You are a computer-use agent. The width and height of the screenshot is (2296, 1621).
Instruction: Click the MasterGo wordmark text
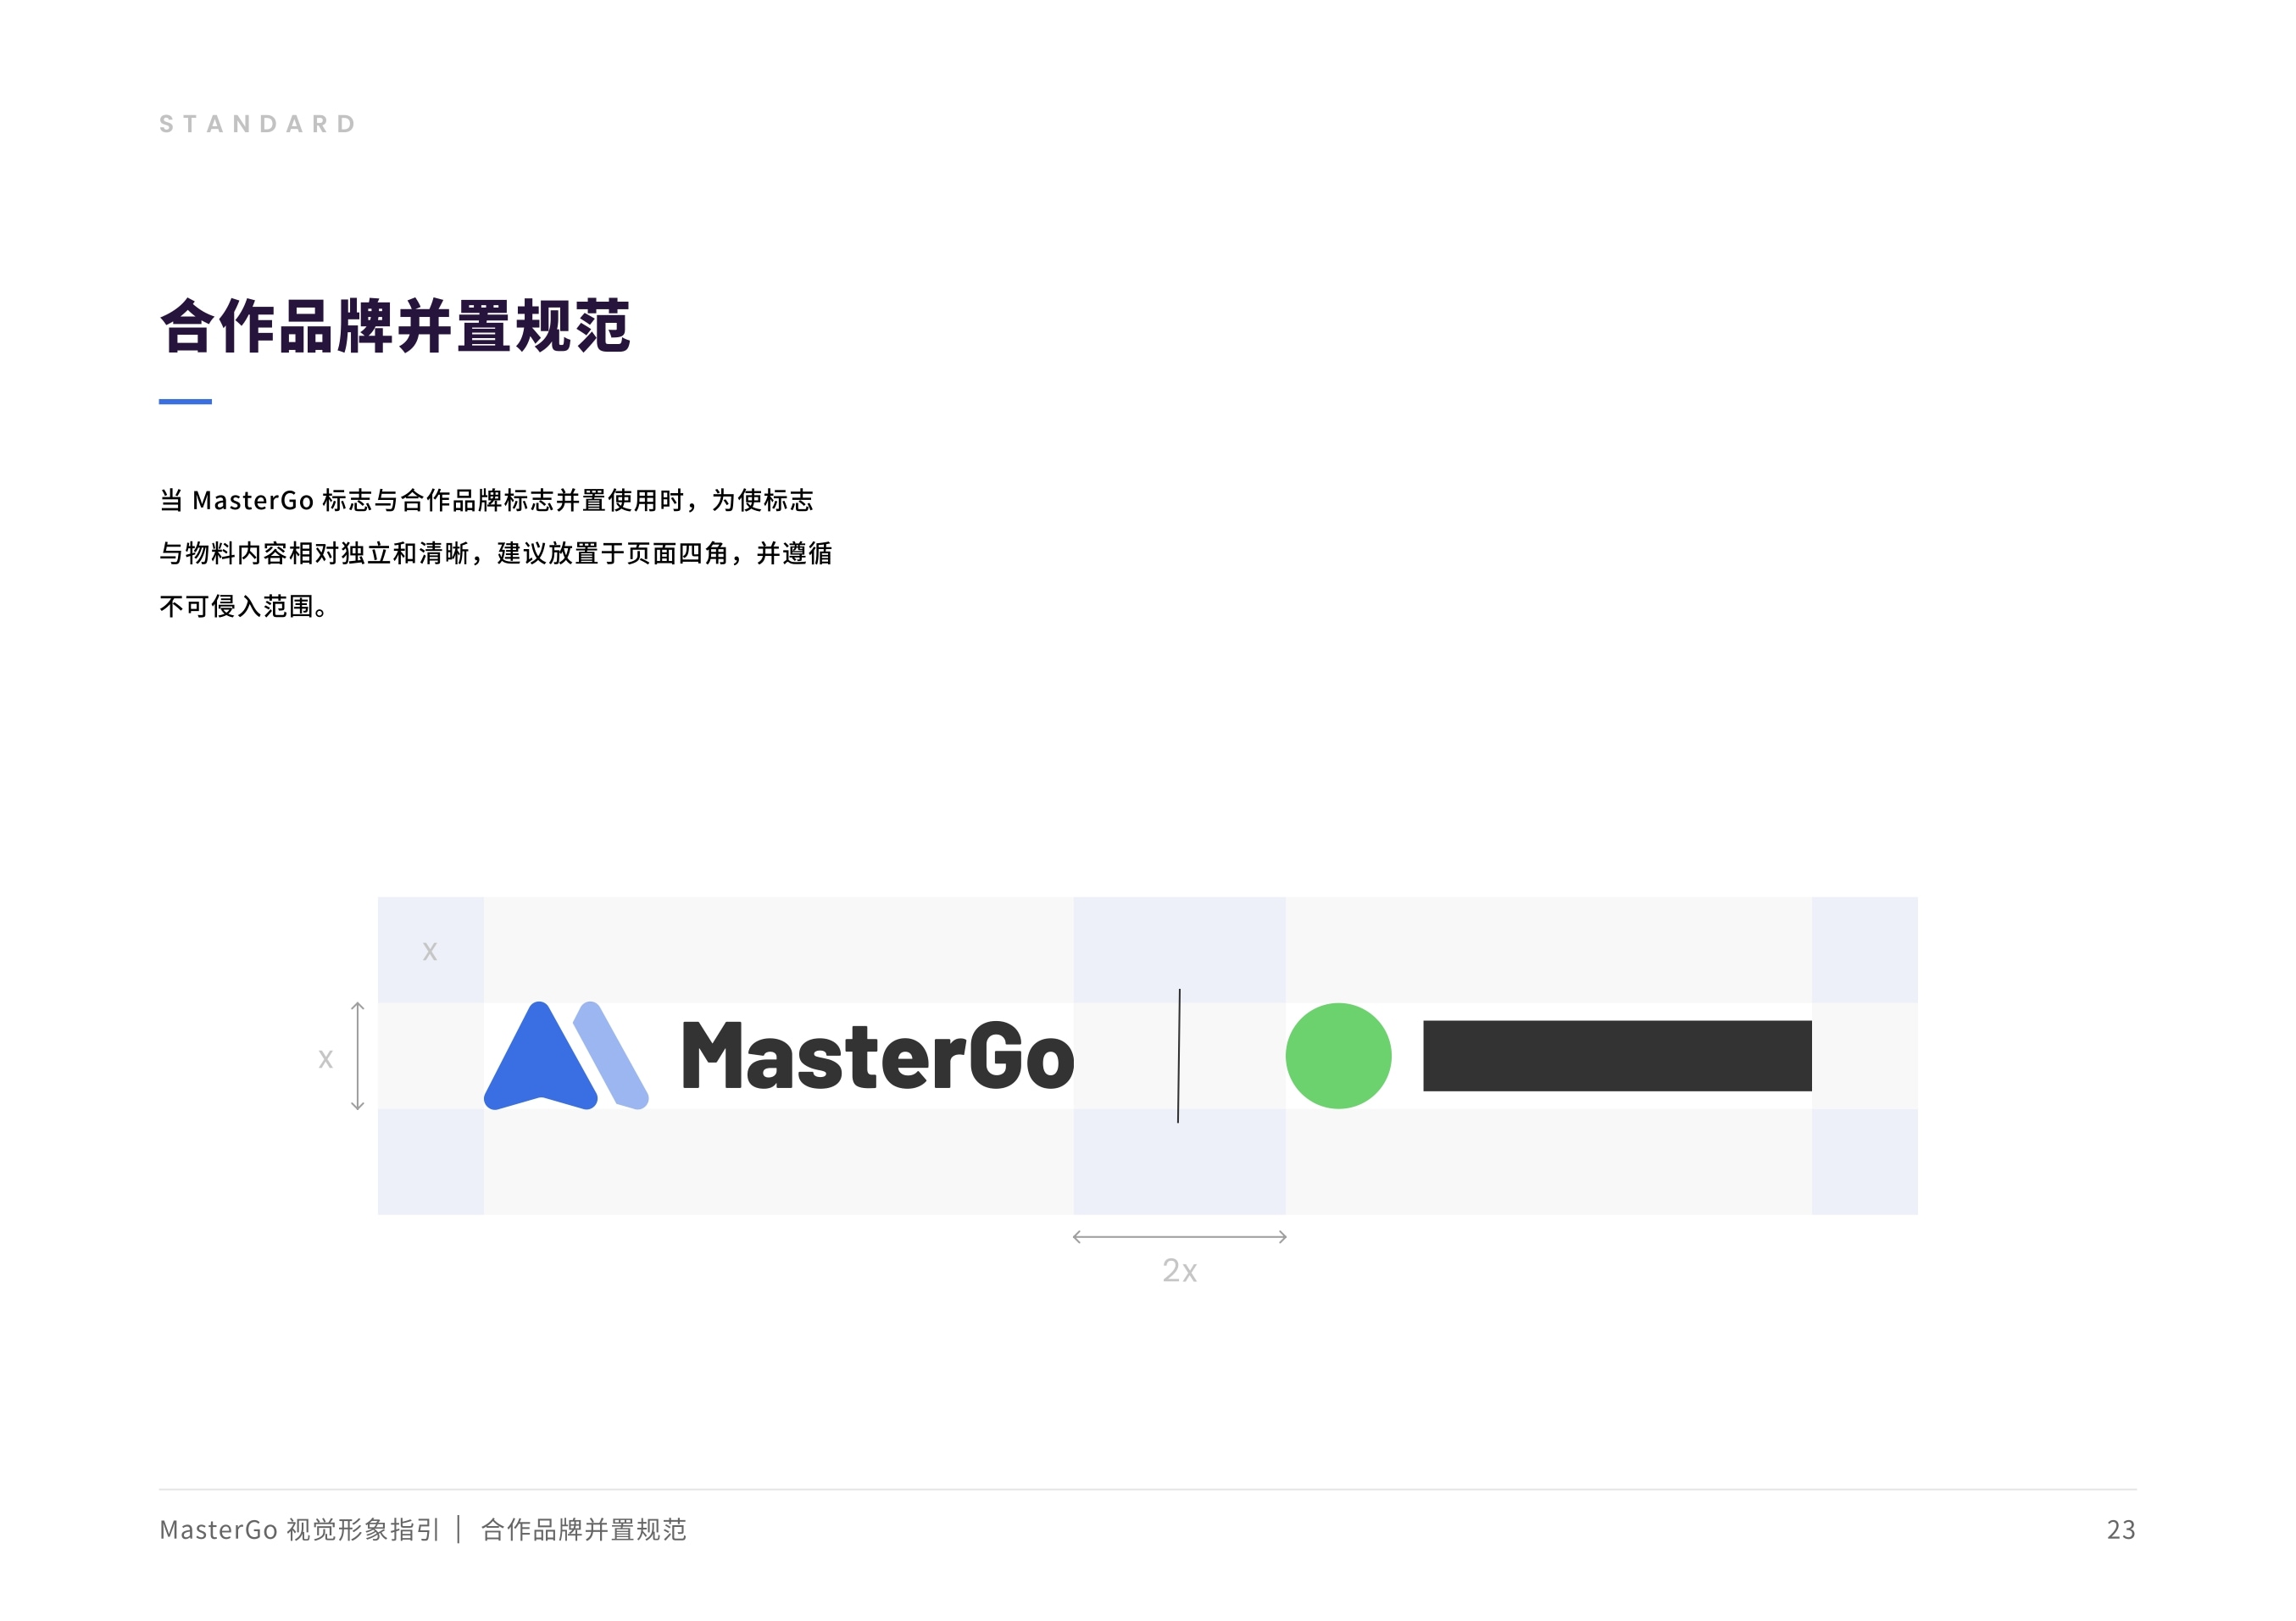[x=877, y=1056]
